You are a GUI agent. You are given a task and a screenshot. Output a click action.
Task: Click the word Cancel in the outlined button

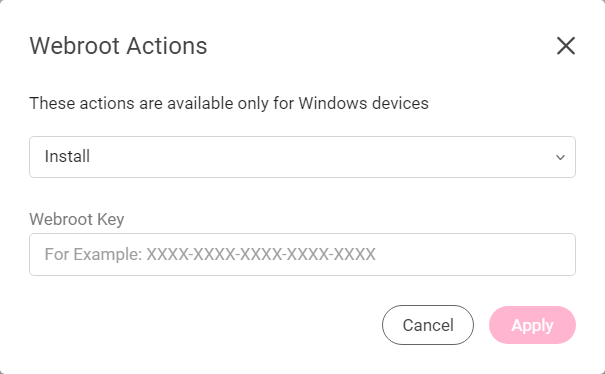[x=428, y=325]
